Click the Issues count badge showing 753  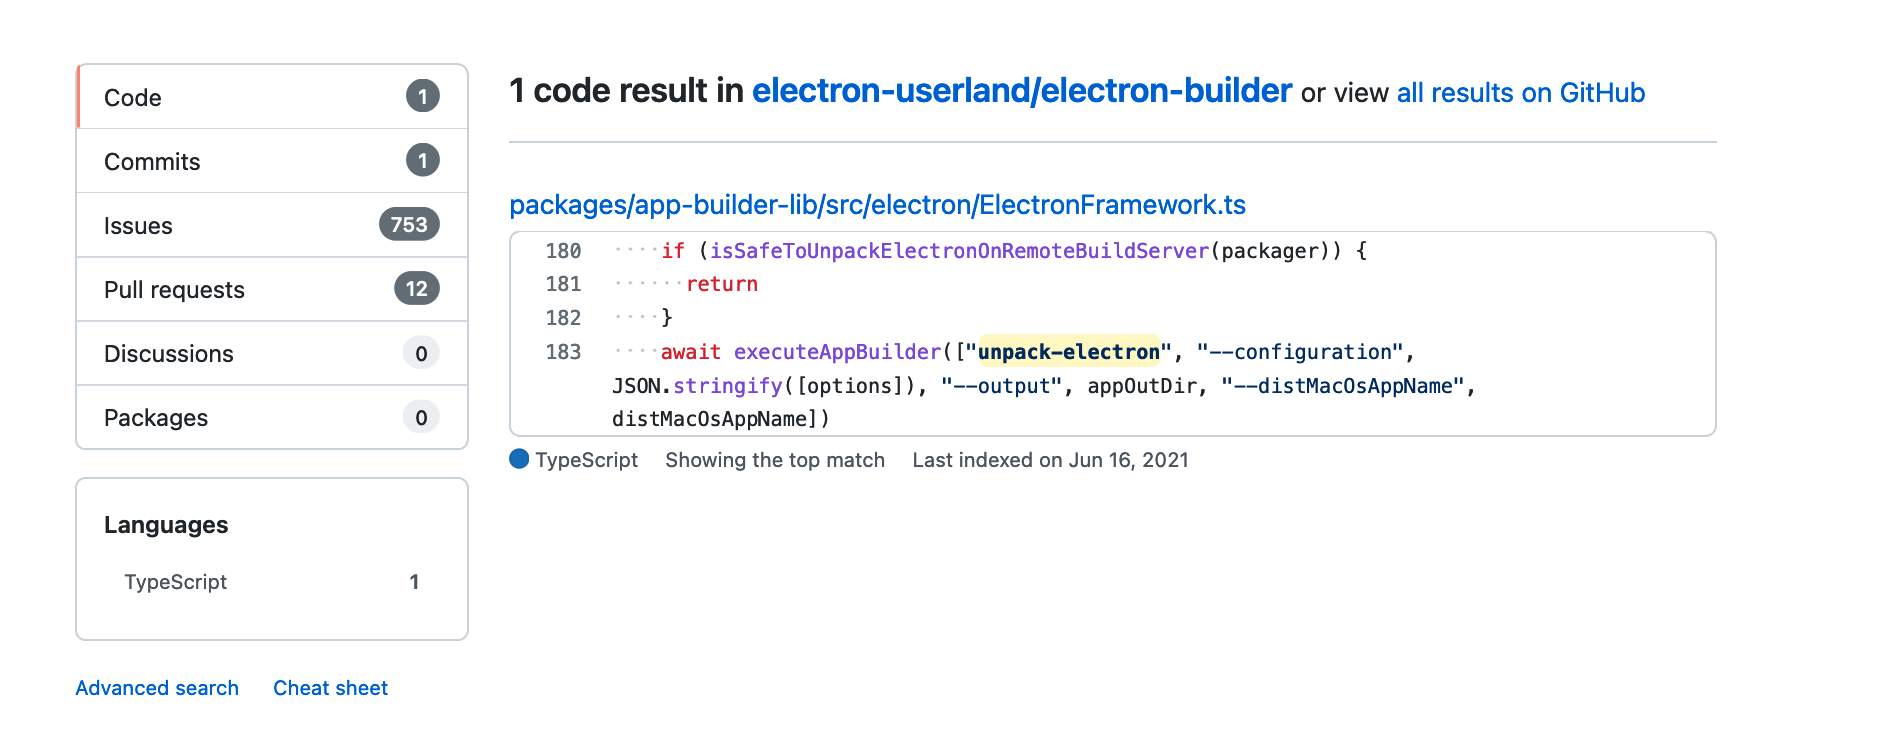(x=408, y=225)
